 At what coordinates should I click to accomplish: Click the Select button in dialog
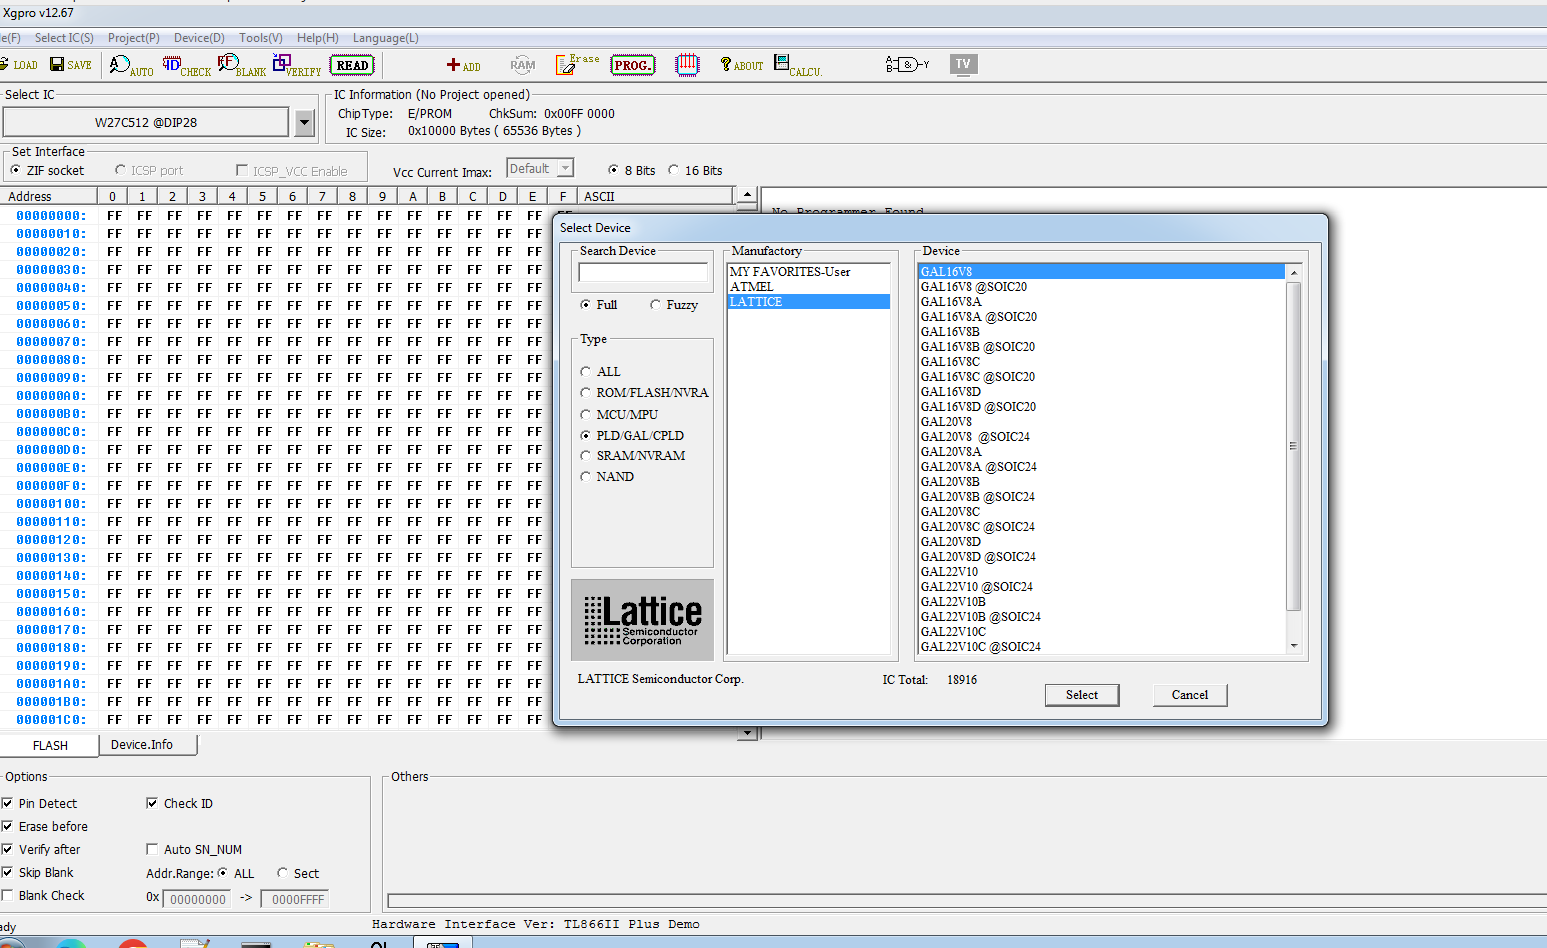click(x=1082, y=695)
